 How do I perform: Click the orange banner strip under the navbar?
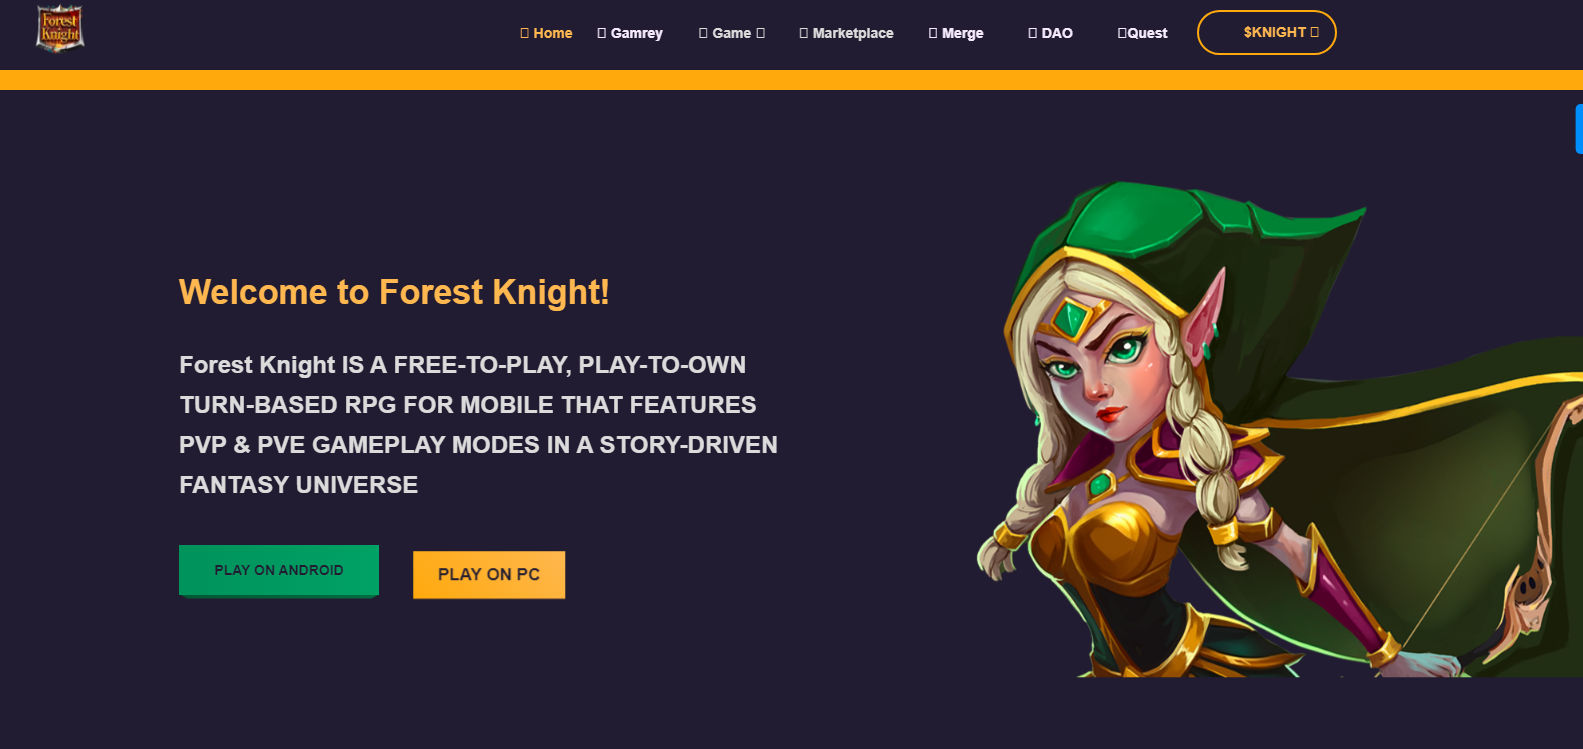pyautogui.click(x=791, y=80)
